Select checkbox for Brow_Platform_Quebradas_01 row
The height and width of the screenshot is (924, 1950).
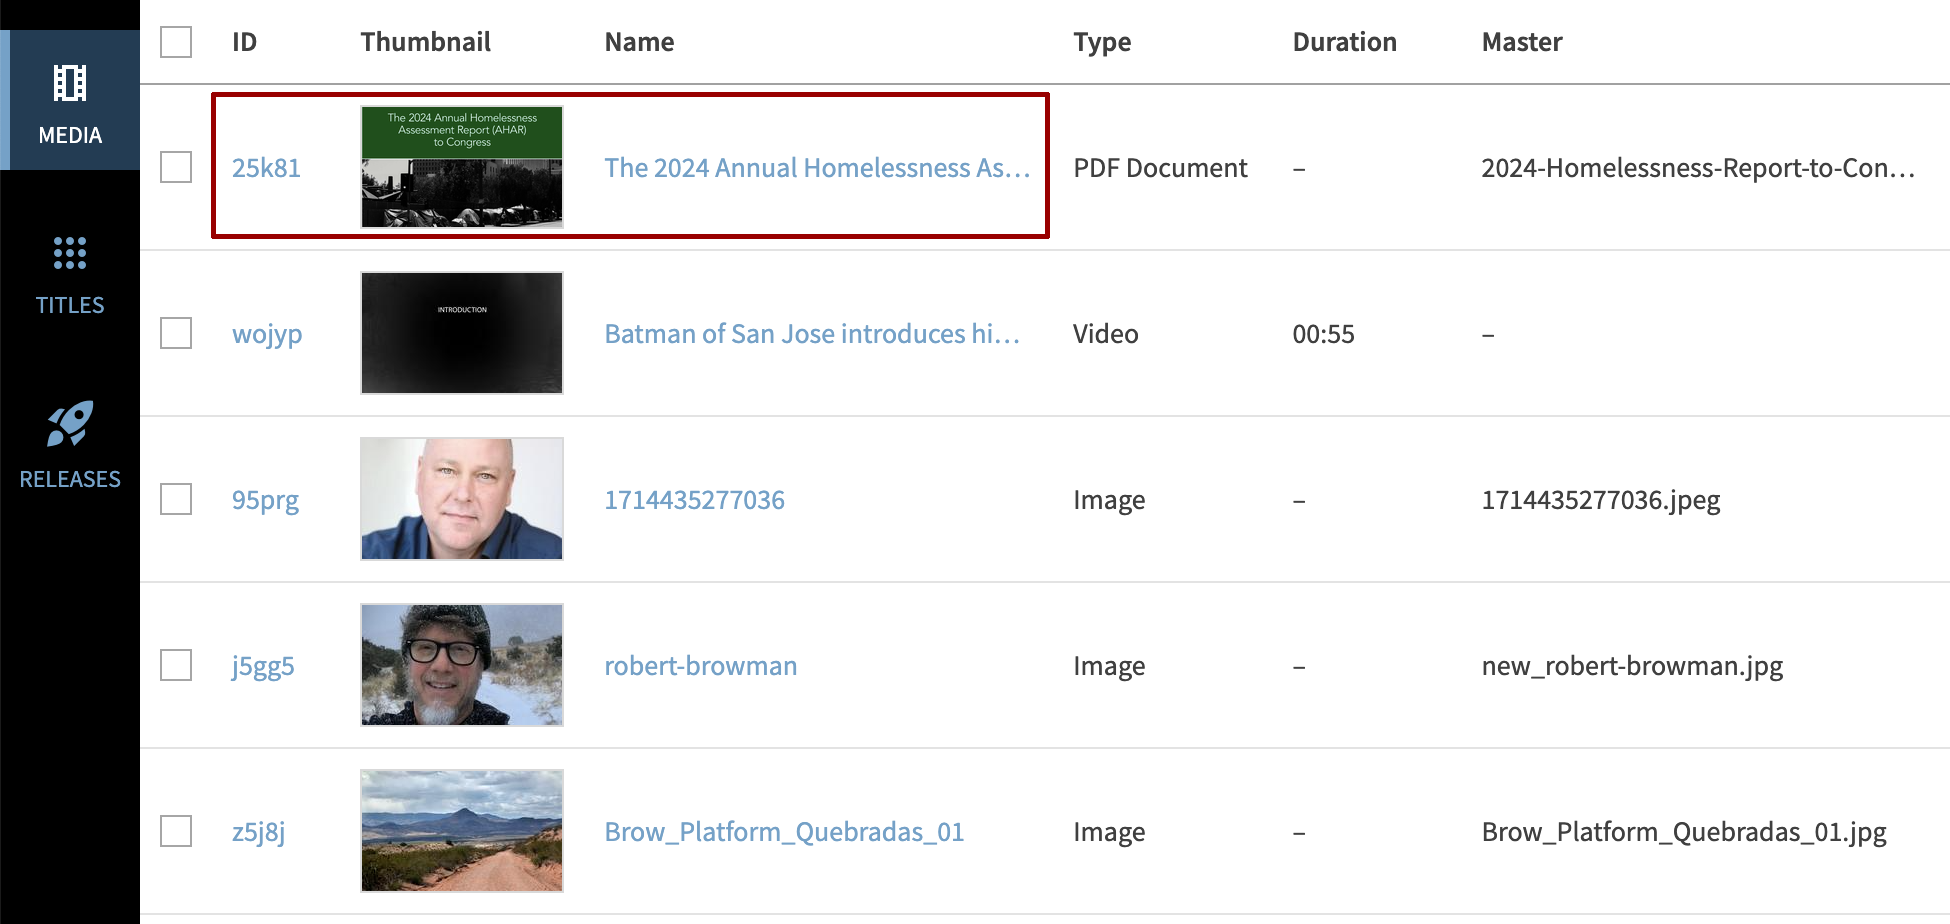pyautogui.click(x=176, y=831)
